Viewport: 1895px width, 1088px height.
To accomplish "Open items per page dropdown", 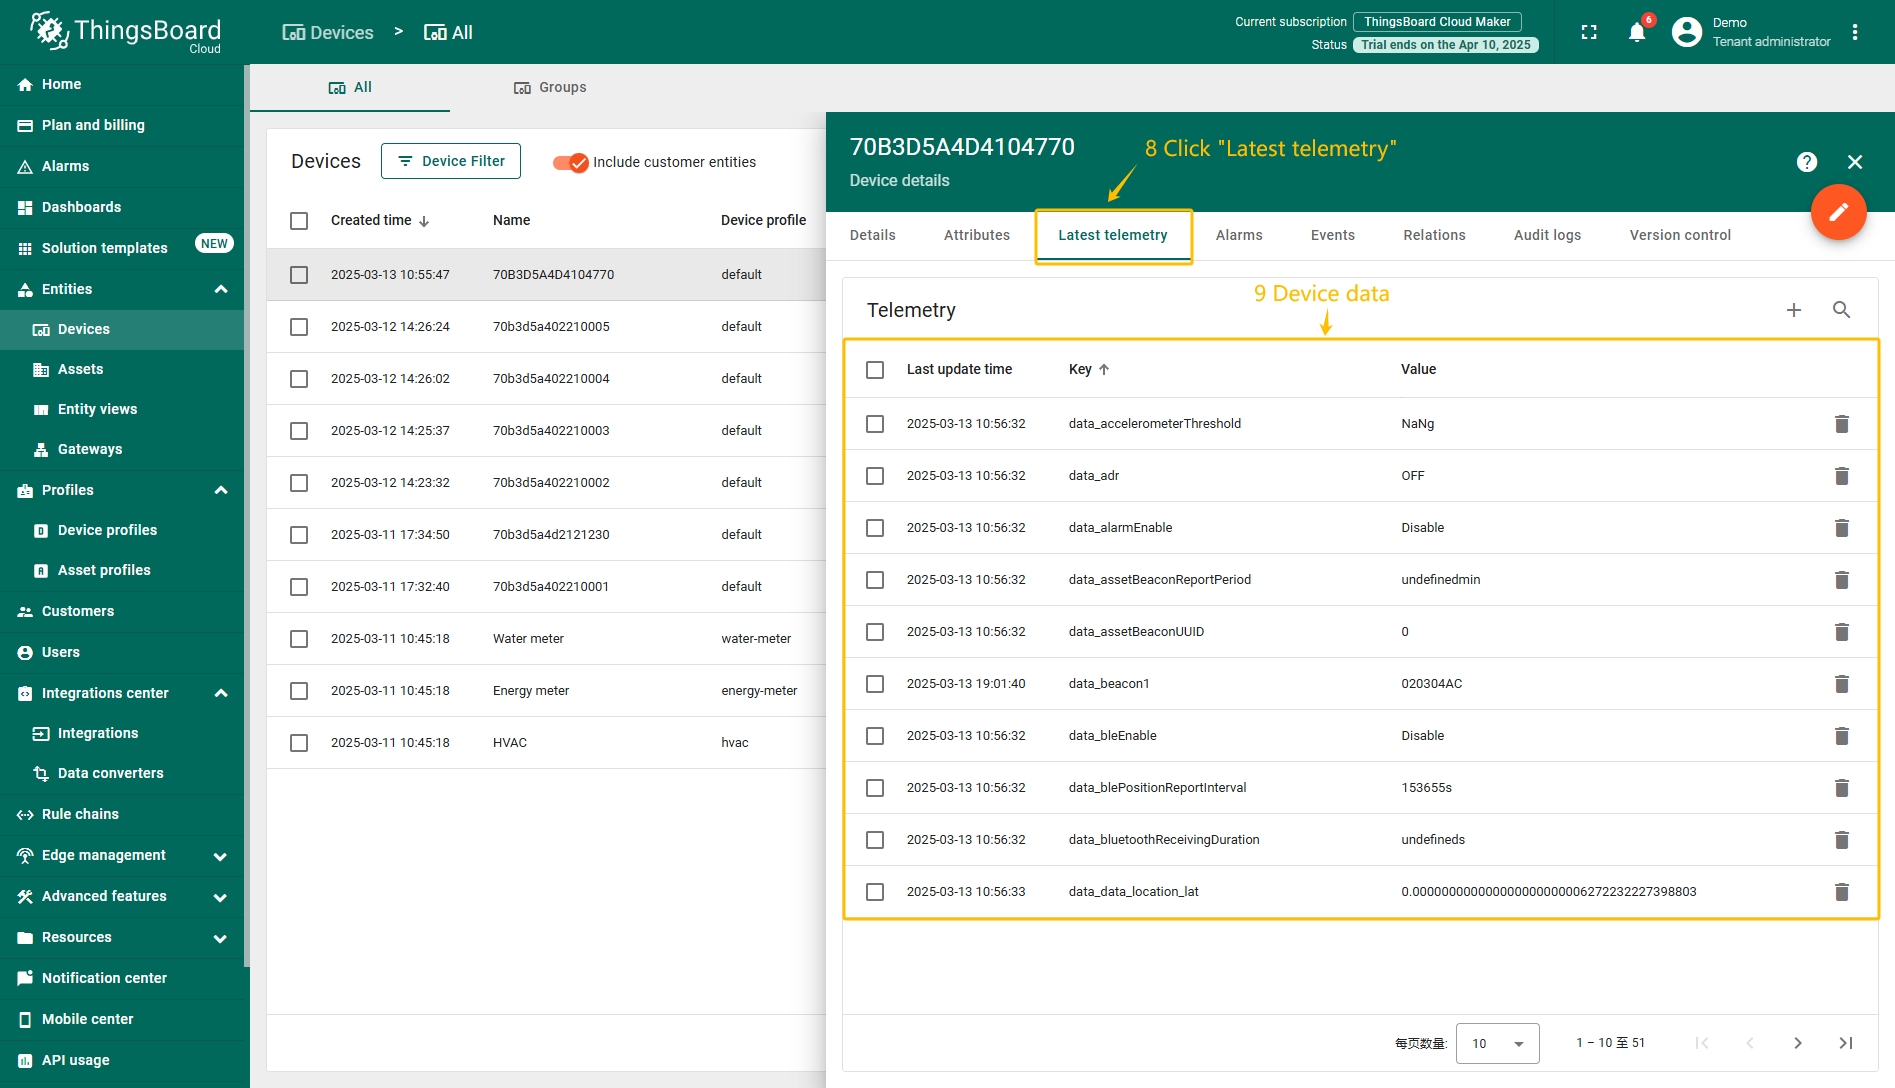I will 1497,1043.
